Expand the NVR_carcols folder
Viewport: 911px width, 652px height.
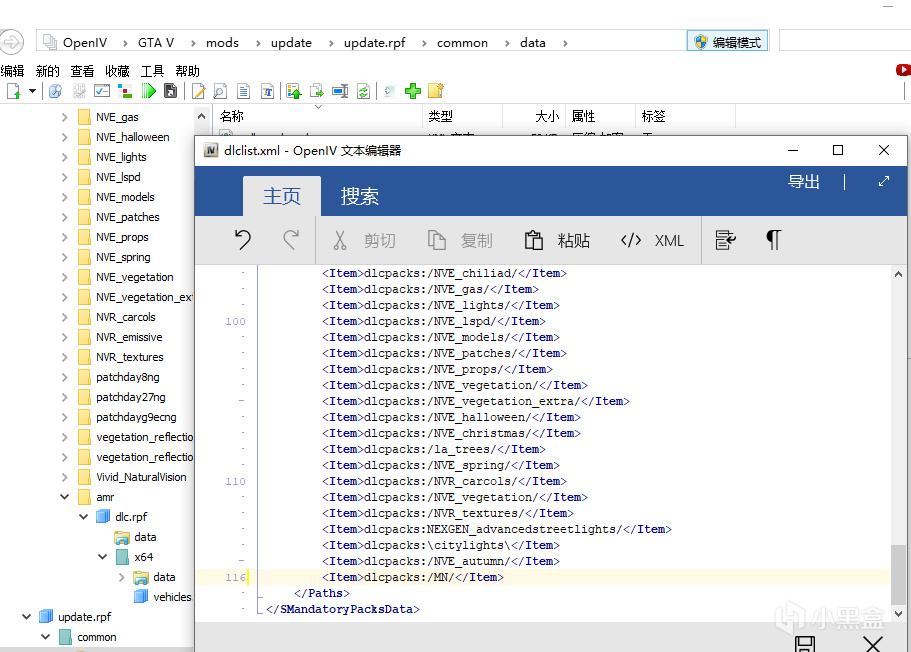(64, 317)
